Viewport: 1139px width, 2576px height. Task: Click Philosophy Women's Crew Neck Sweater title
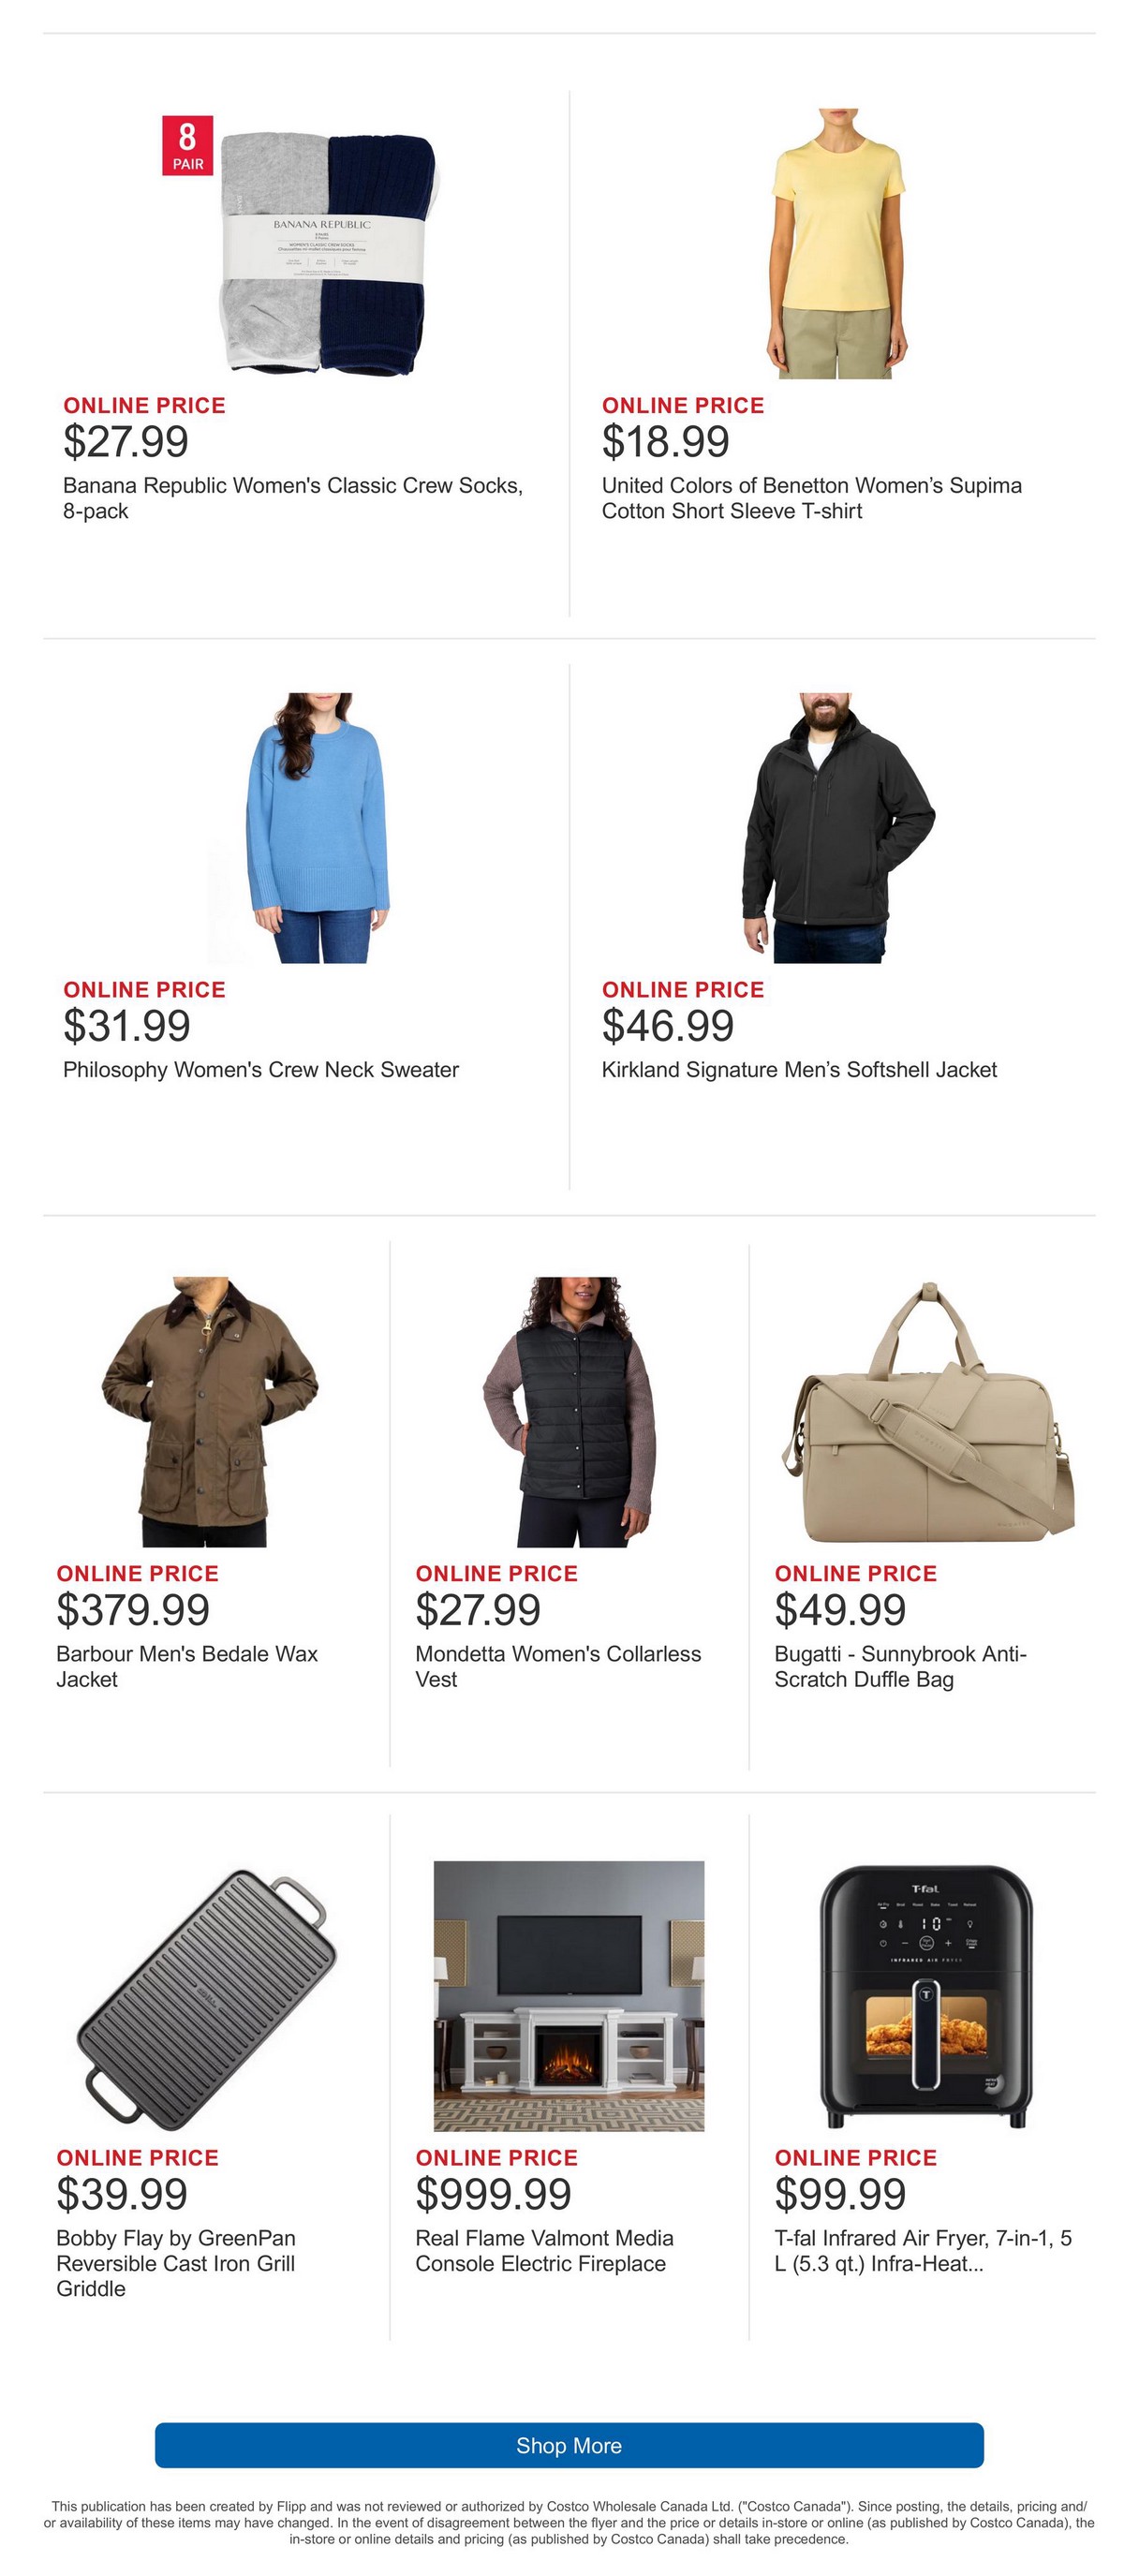[x=261, y=1069]
